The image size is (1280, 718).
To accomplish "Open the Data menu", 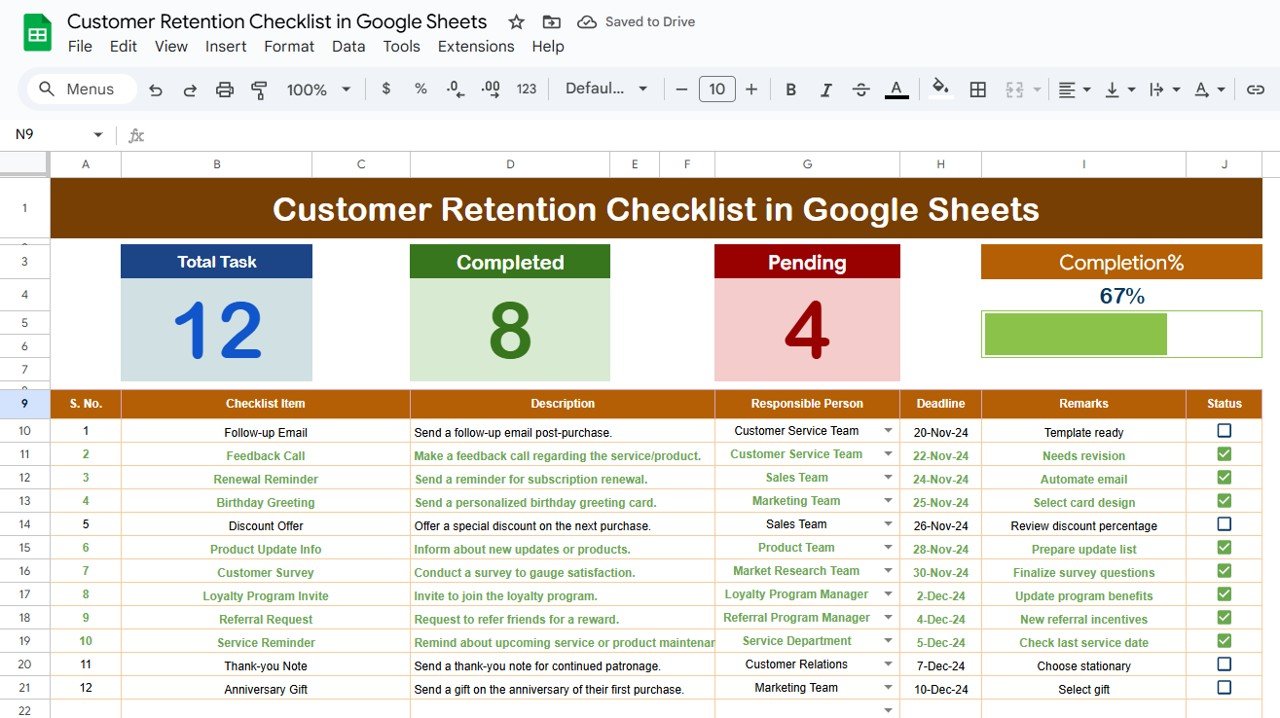I will tap(348, 46).
